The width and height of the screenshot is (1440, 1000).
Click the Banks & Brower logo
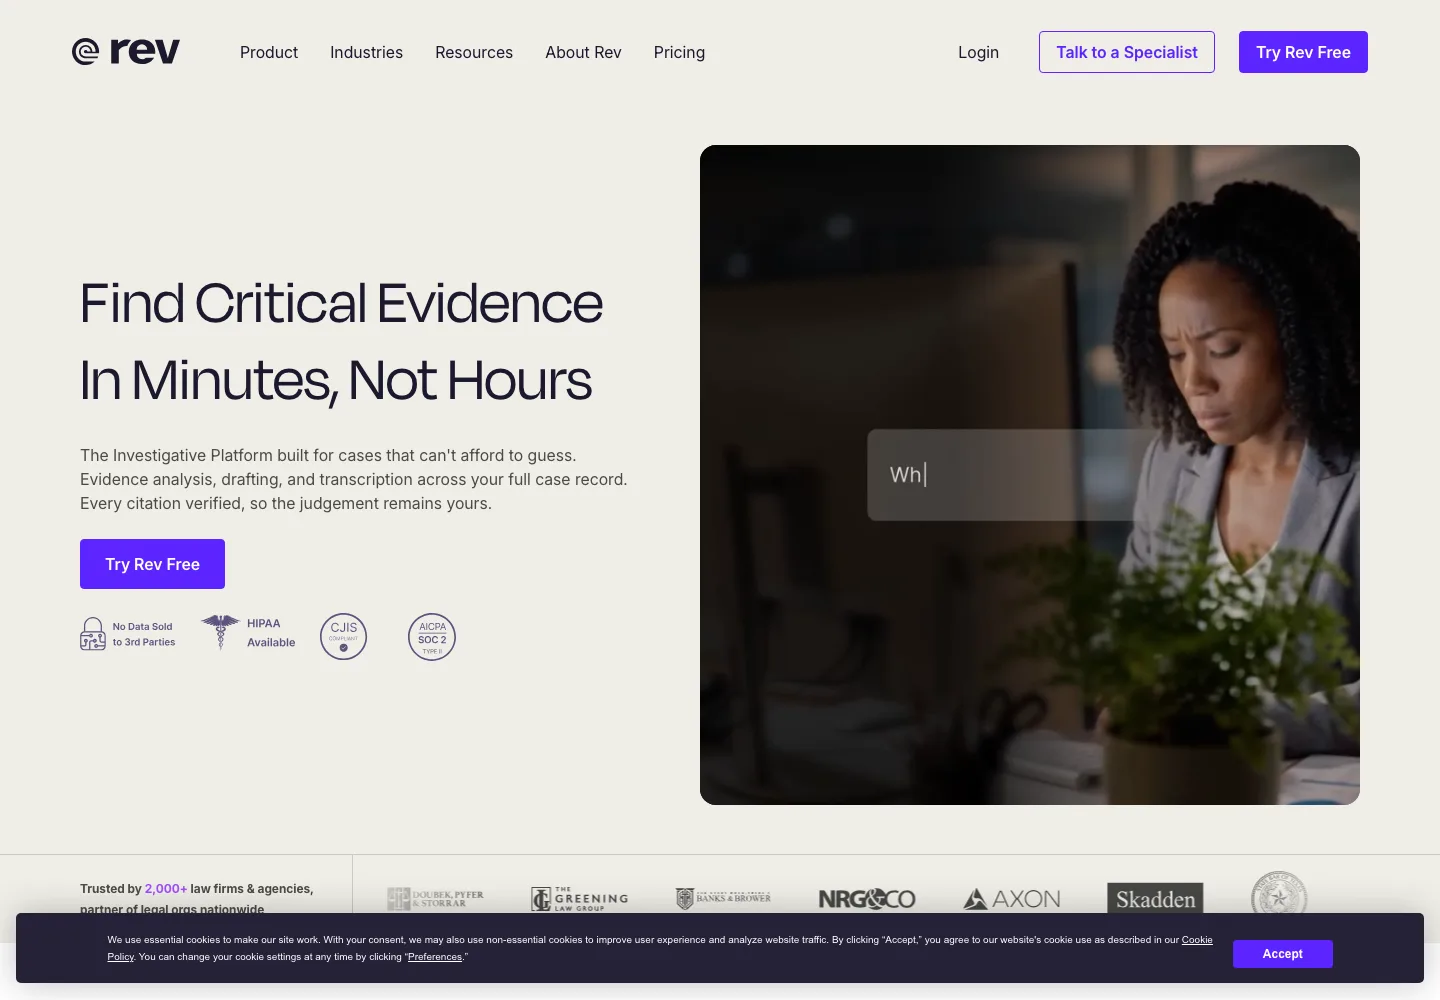coord(724,899)
